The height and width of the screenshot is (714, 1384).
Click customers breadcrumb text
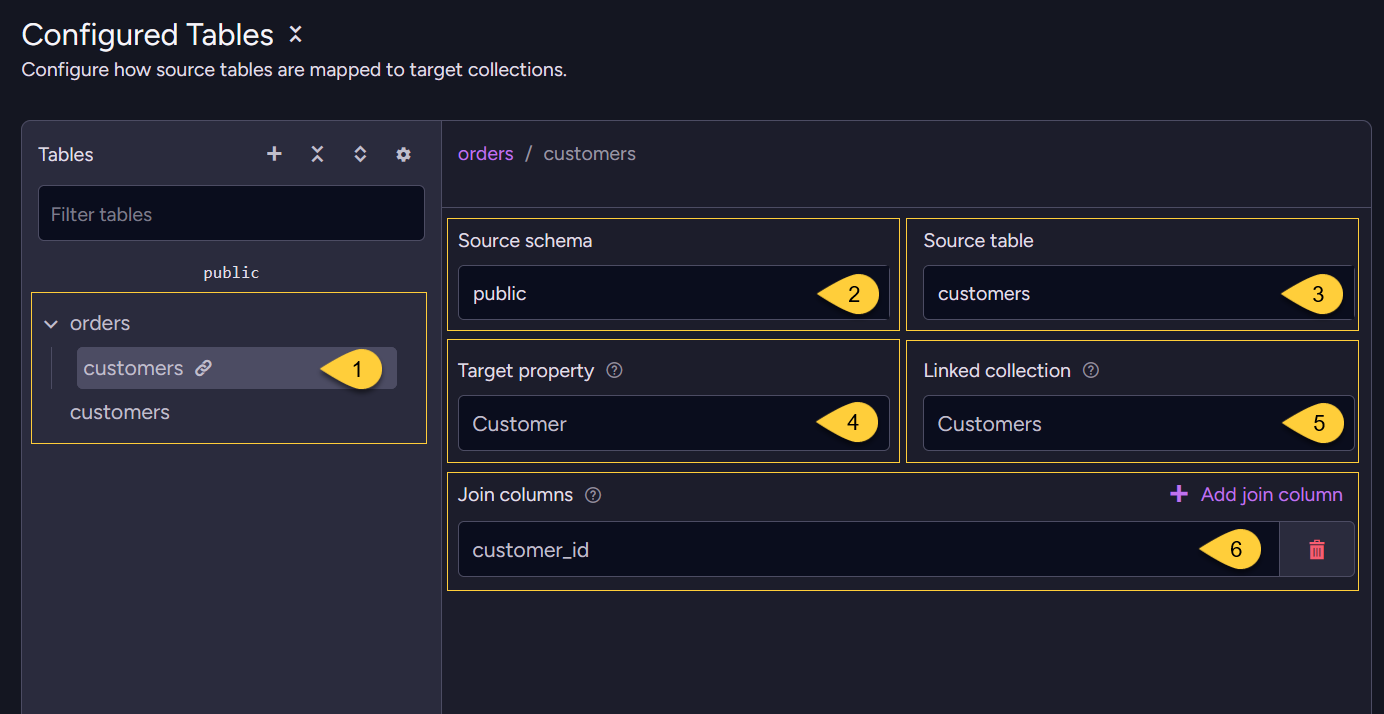[x=590, y=154]
